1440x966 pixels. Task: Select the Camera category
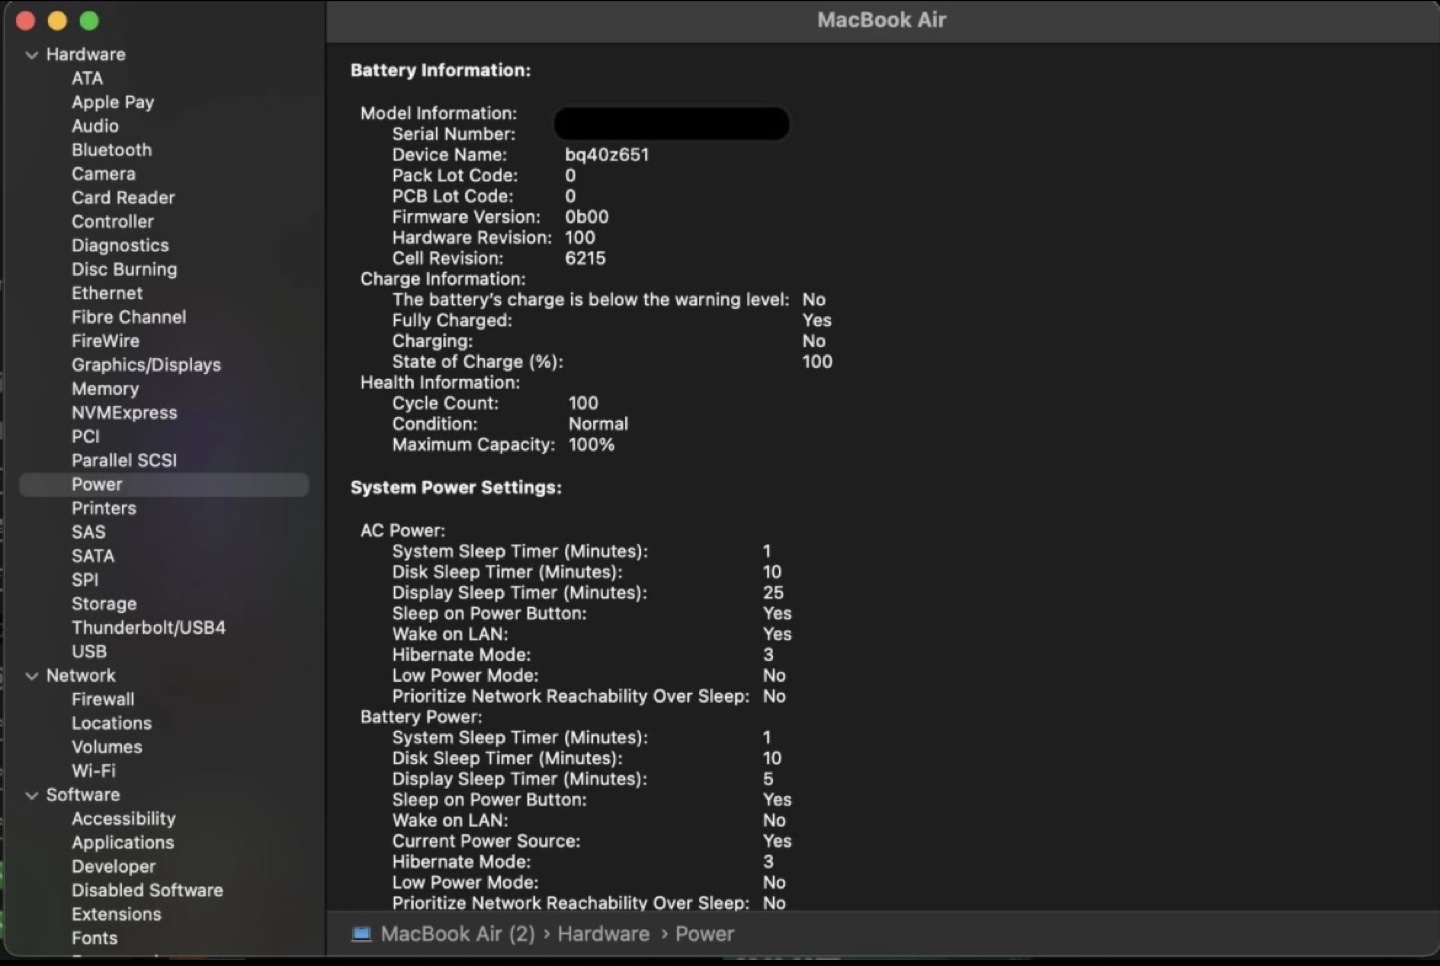[103, 174]
